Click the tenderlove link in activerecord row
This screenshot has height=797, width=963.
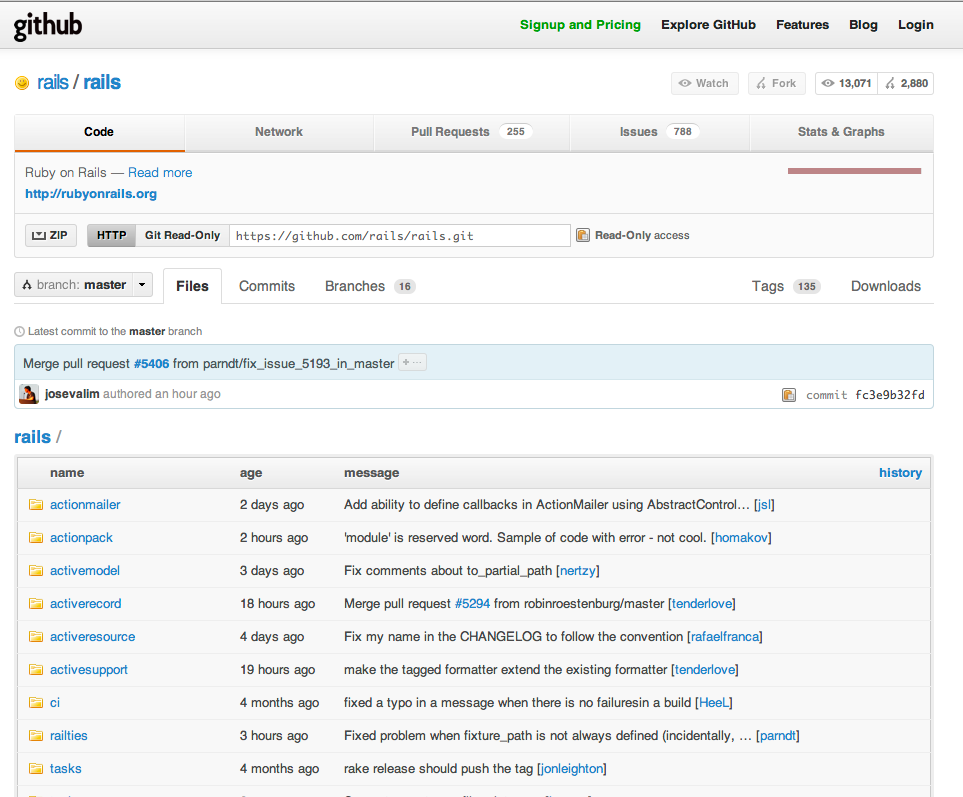702,604
